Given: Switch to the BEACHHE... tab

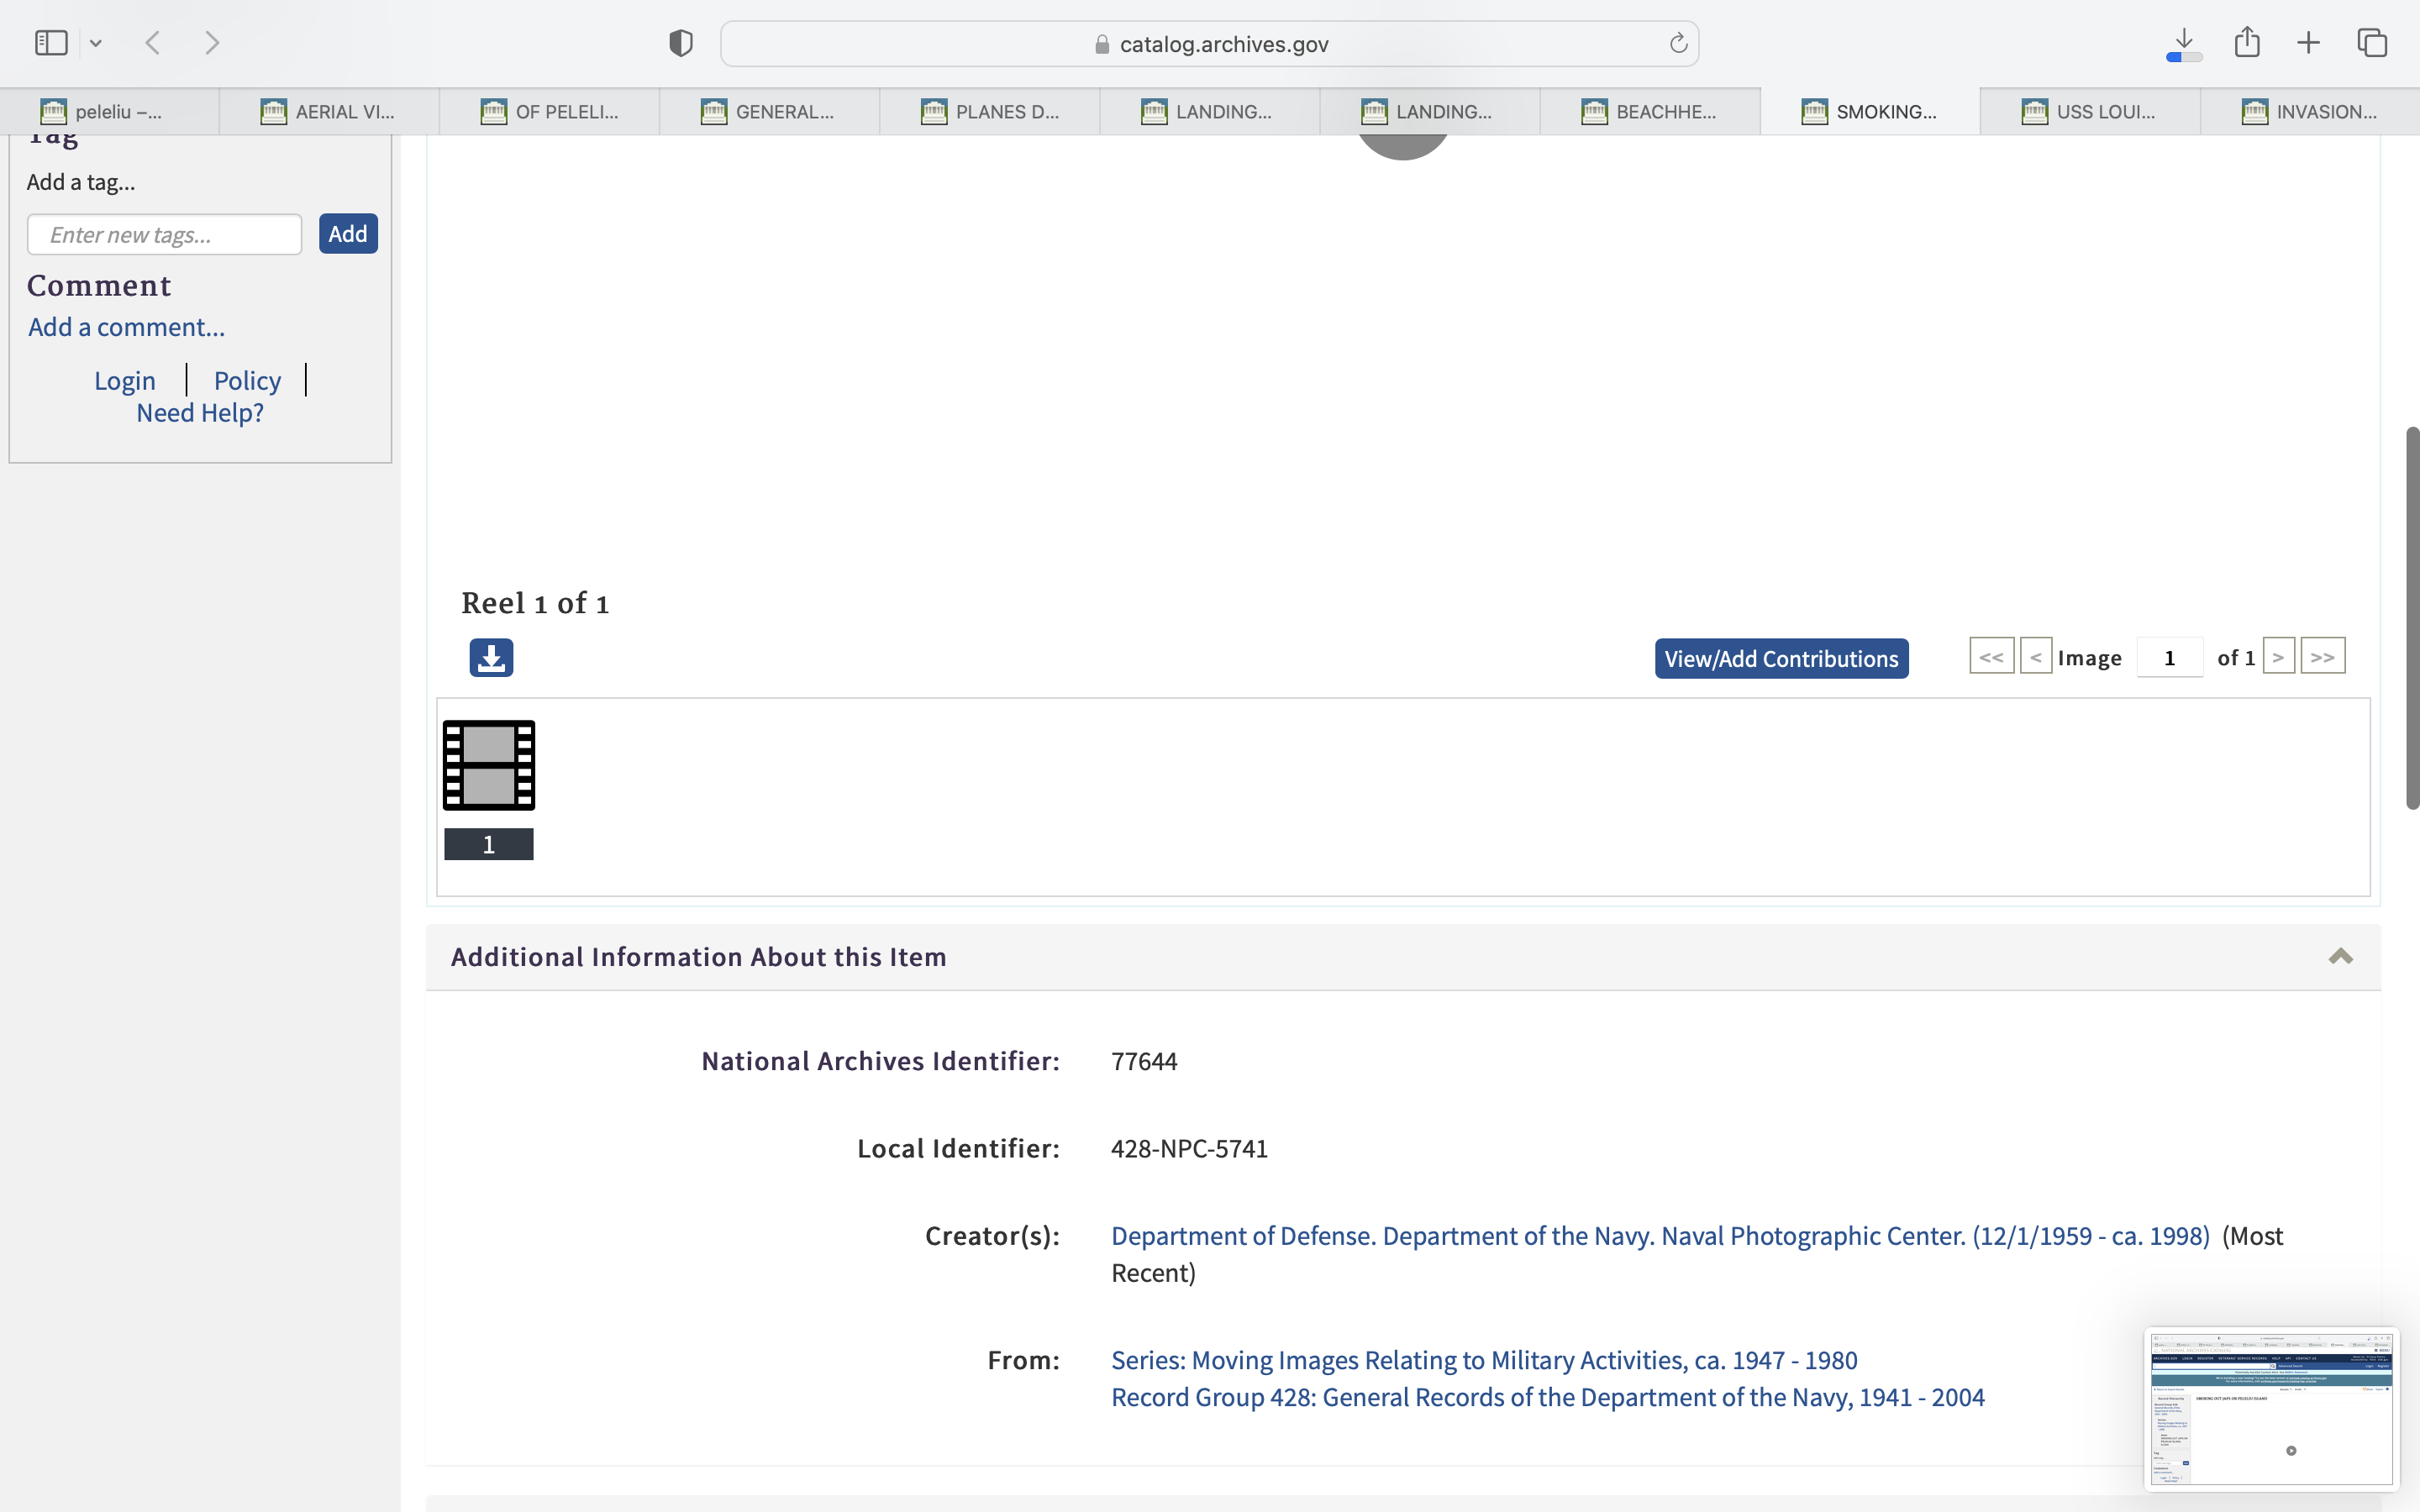Looking at the screenshot, I should [1650, 112].
